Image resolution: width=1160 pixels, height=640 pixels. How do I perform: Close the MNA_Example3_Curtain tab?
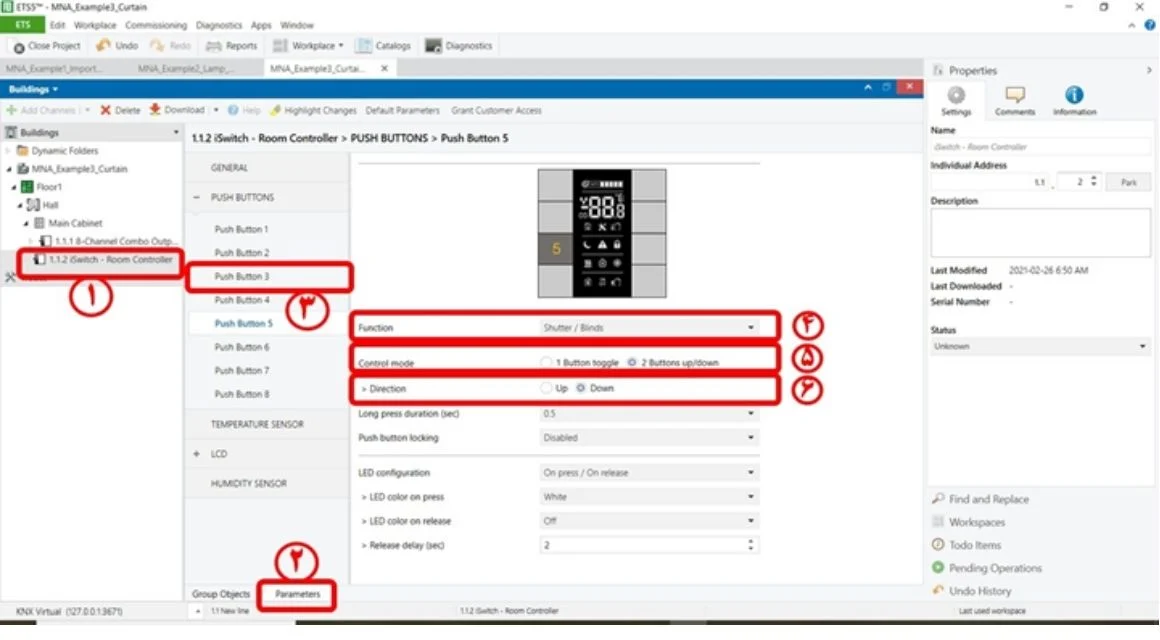(384, 68)
